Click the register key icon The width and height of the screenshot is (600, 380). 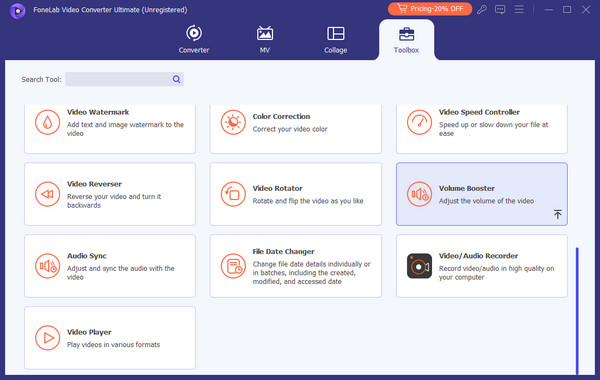point(482,9)
